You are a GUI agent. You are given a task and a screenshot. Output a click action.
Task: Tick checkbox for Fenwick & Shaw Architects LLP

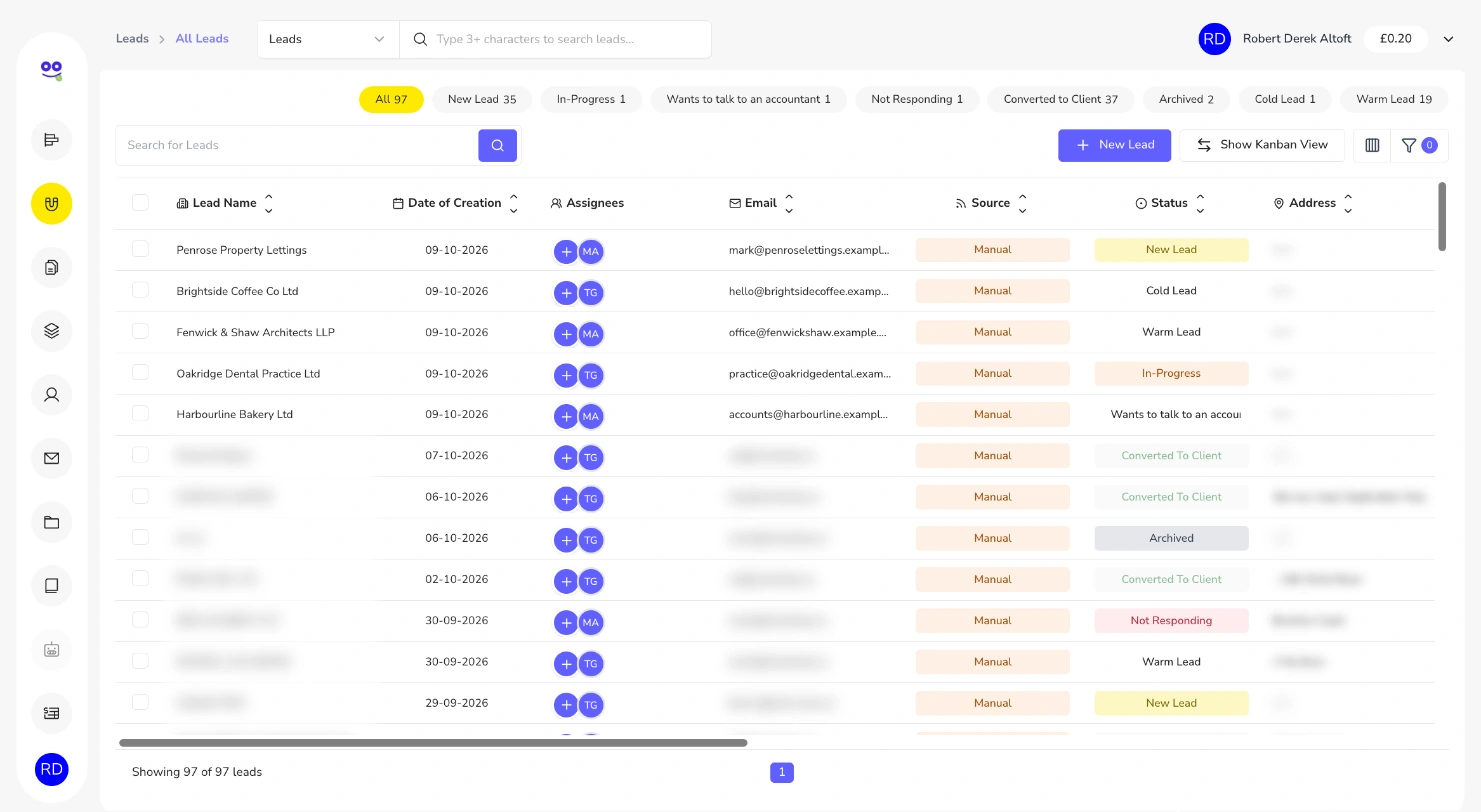140,331
